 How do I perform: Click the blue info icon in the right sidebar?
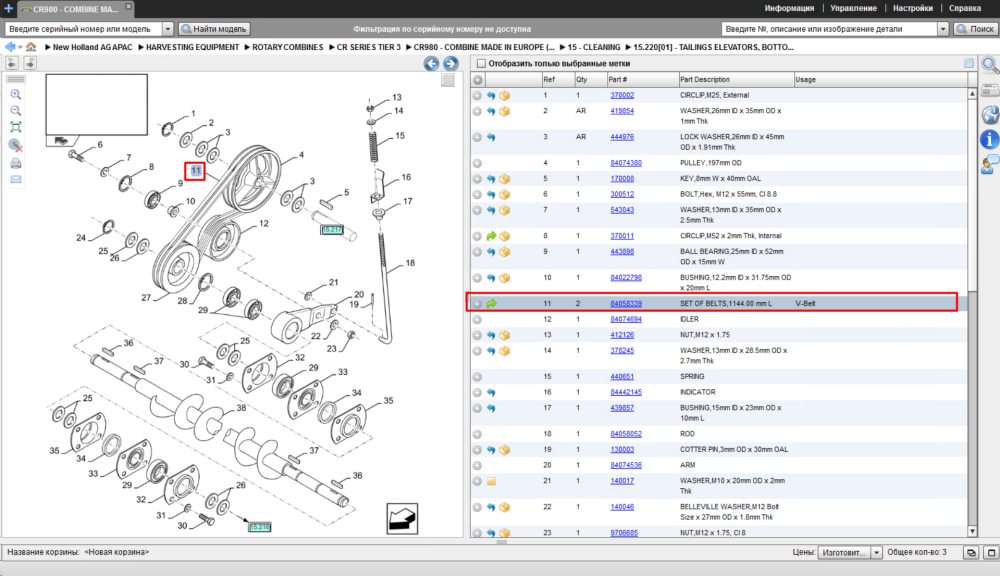pyautogui.click(x=989, y=139)
